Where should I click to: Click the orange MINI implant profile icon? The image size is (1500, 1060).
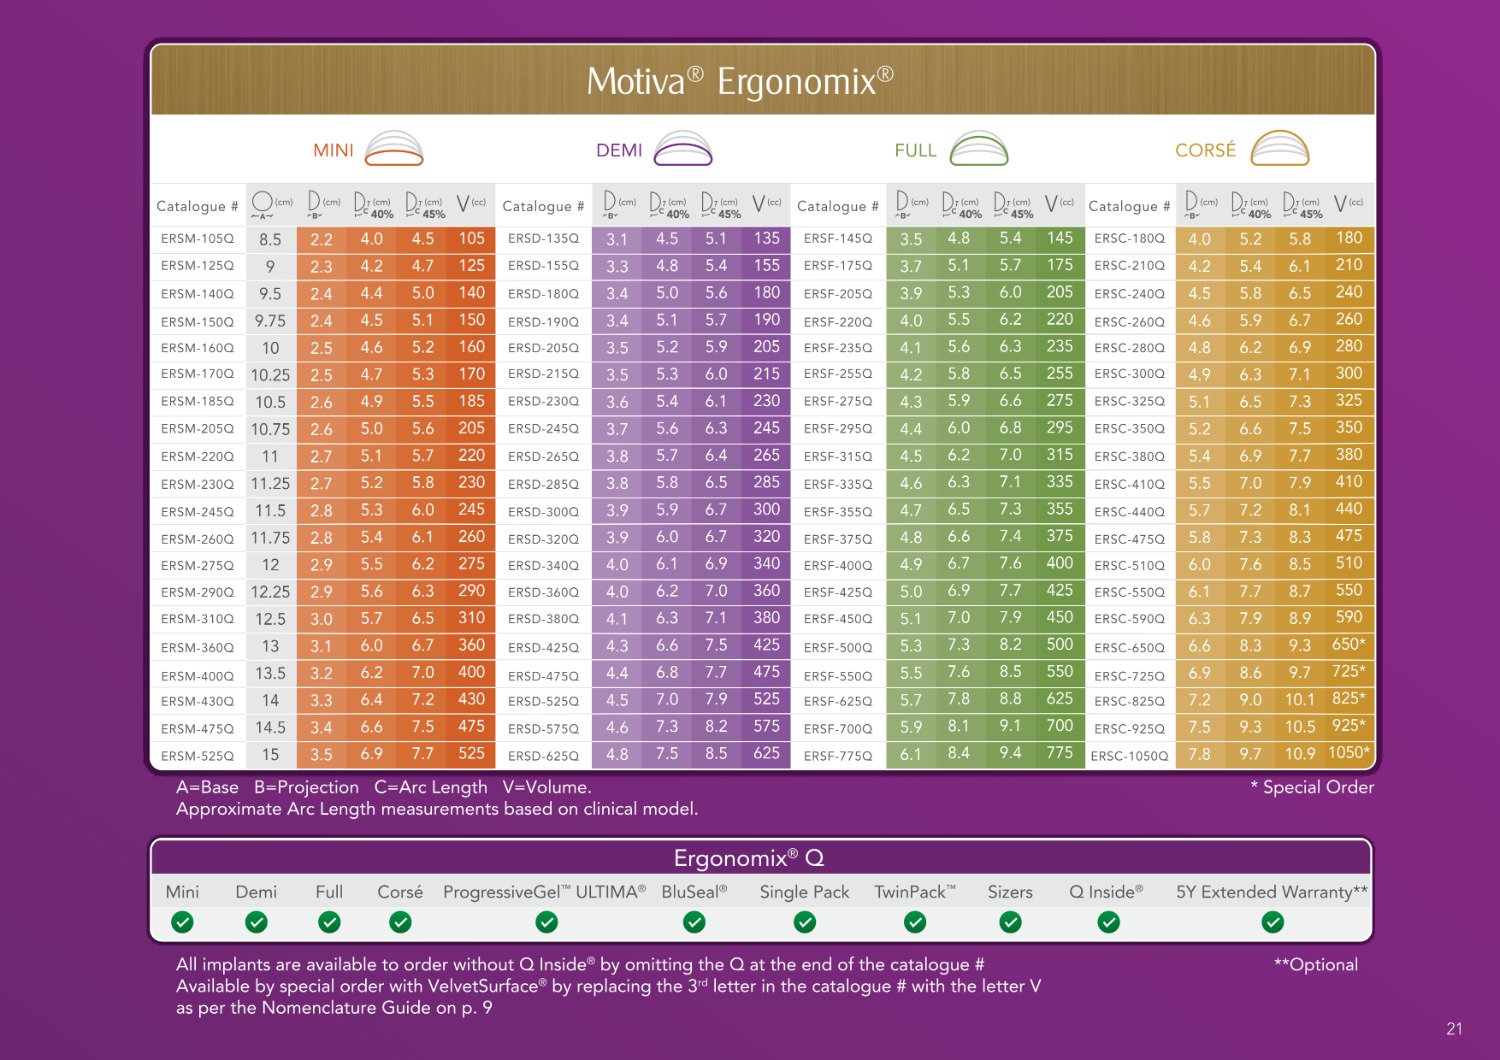(394, 149)
